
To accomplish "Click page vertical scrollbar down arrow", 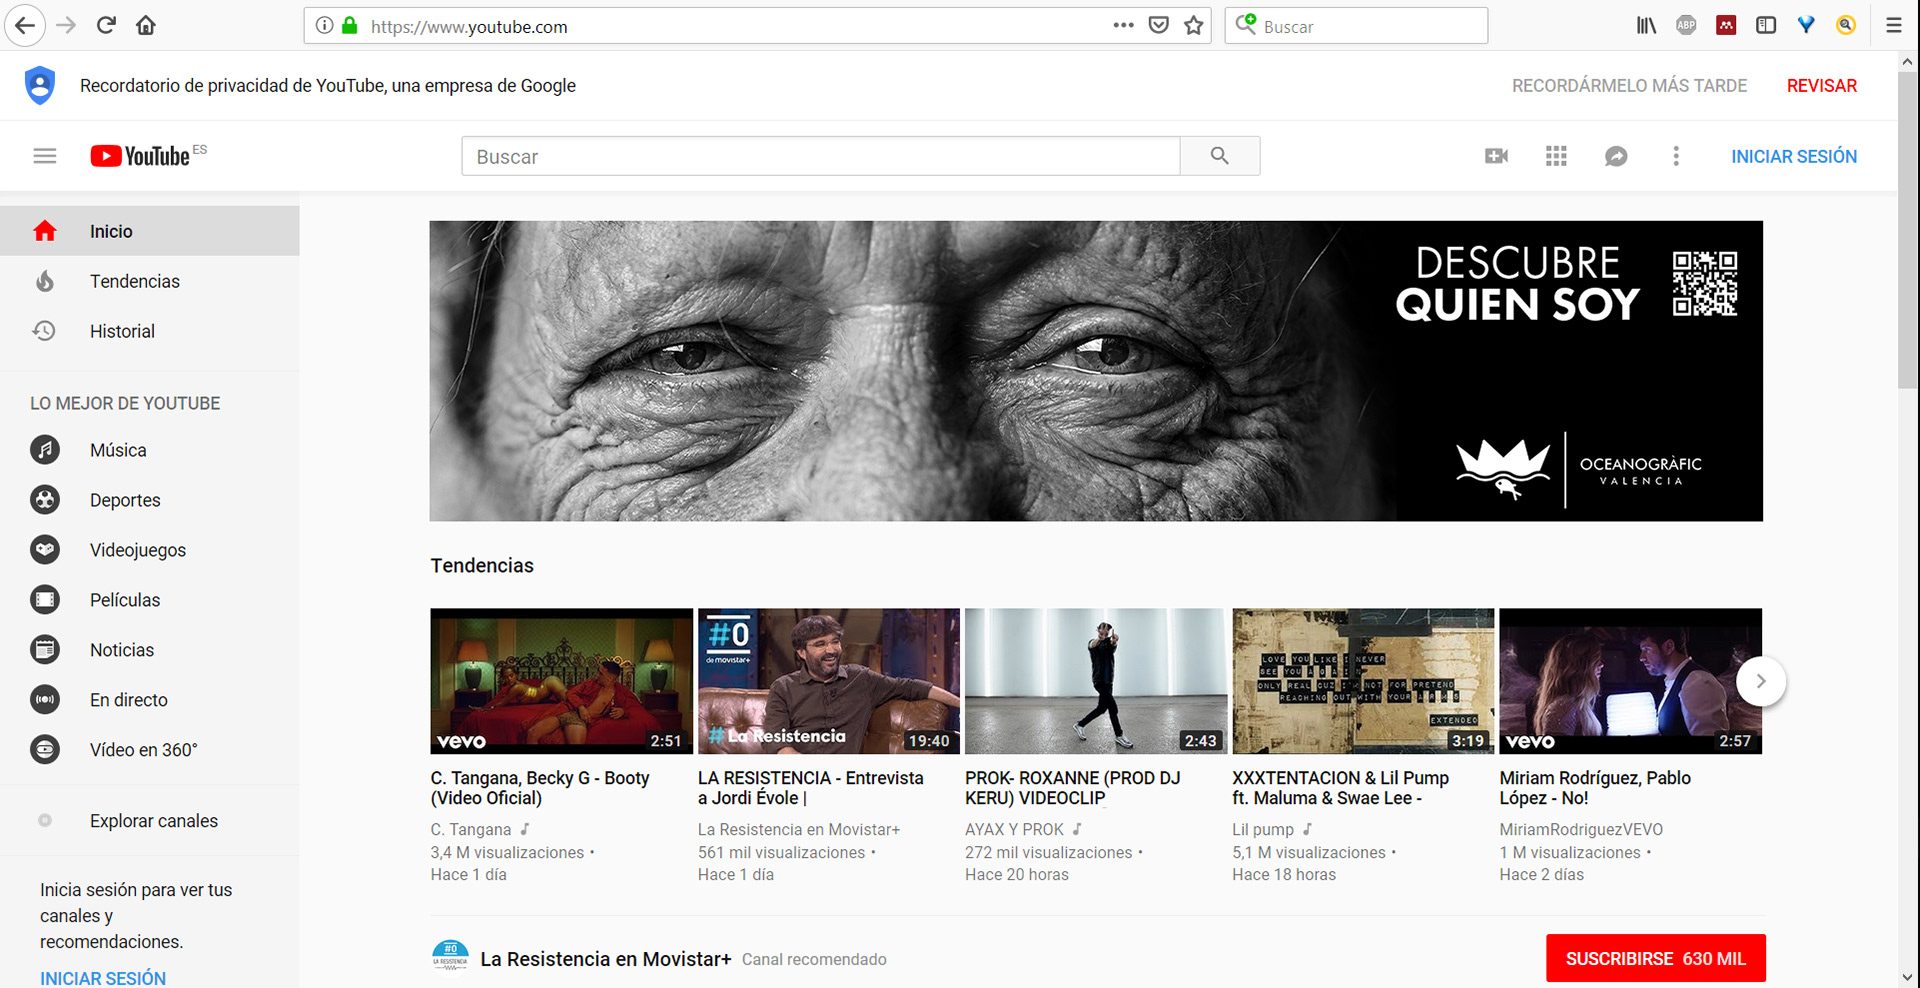I will click(1907, 977).
